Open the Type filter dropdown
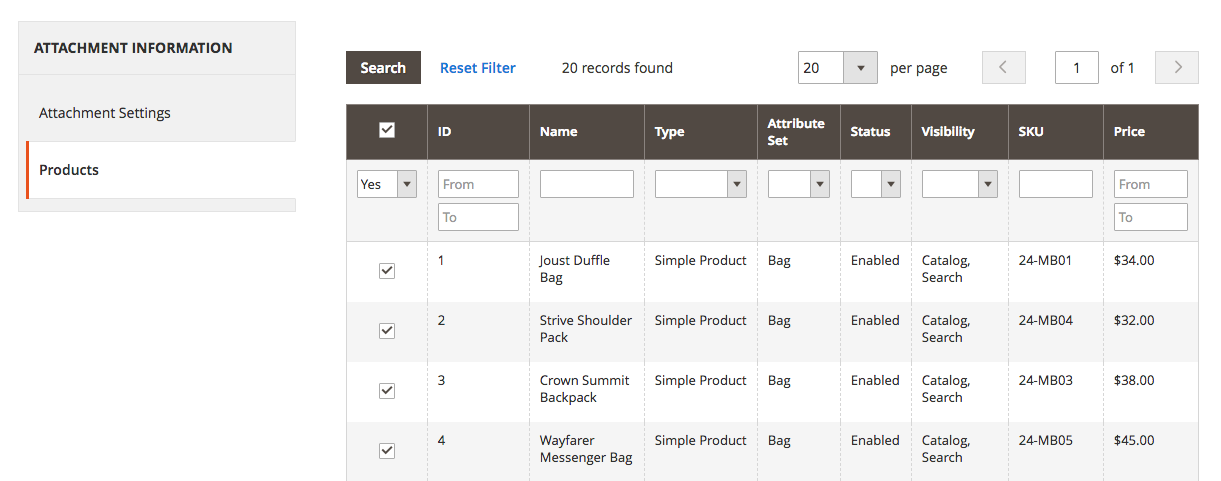 point(700,184)
